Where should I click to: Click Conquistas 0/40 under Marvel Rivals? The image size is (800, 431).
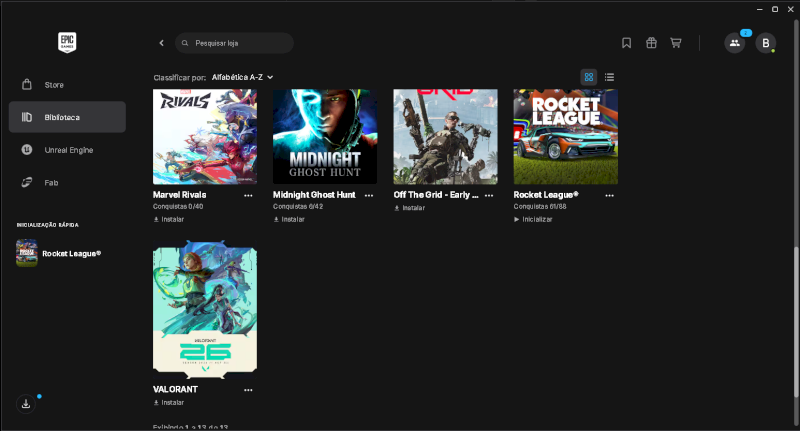(178, 207)
